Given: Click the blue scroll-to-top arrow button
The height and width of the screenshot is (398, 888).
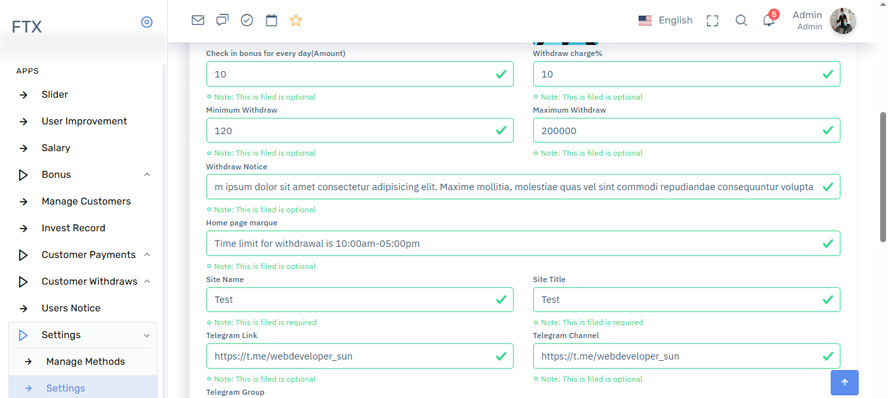Looking at the screenshot, I should pos(844,383).
